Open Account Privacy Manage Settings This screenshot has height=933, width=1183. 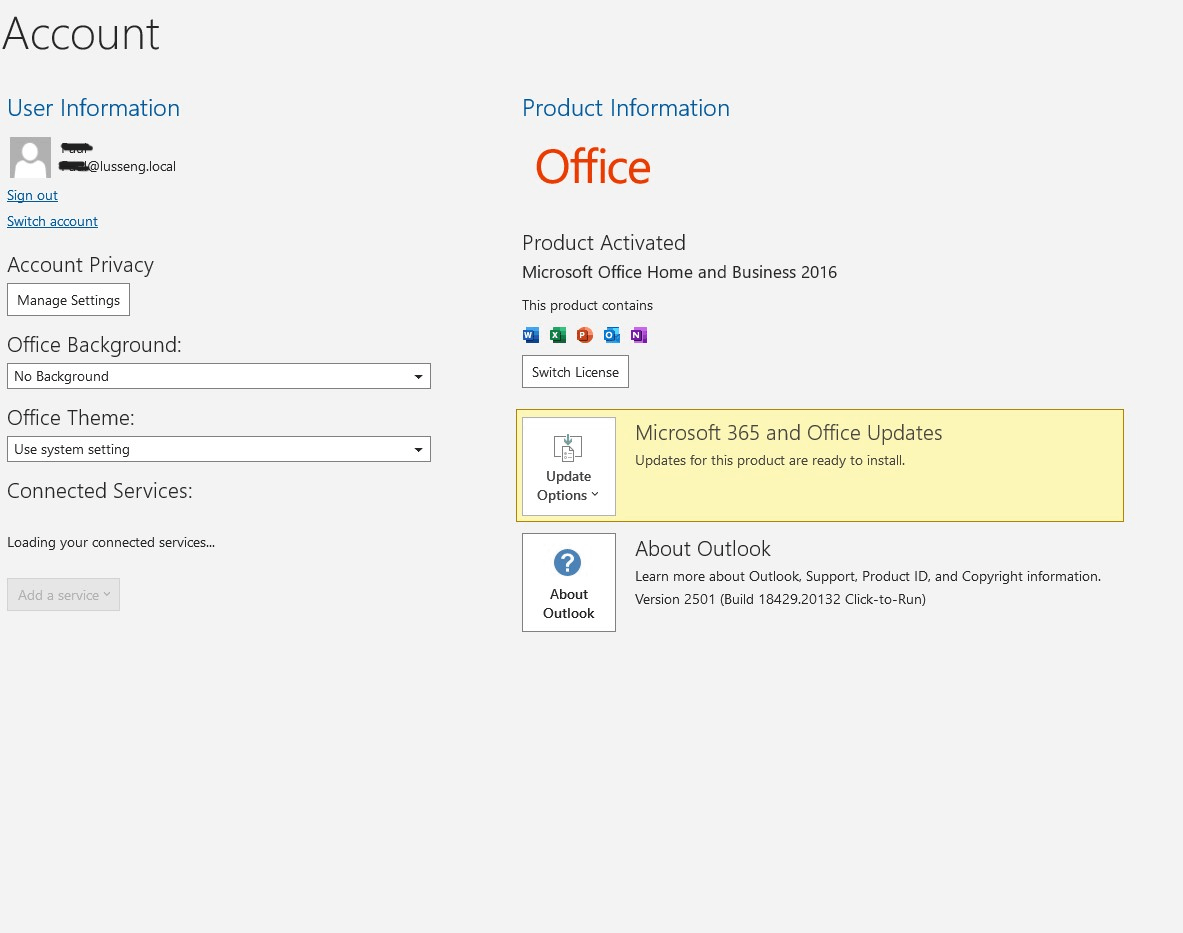coord(68,299)
